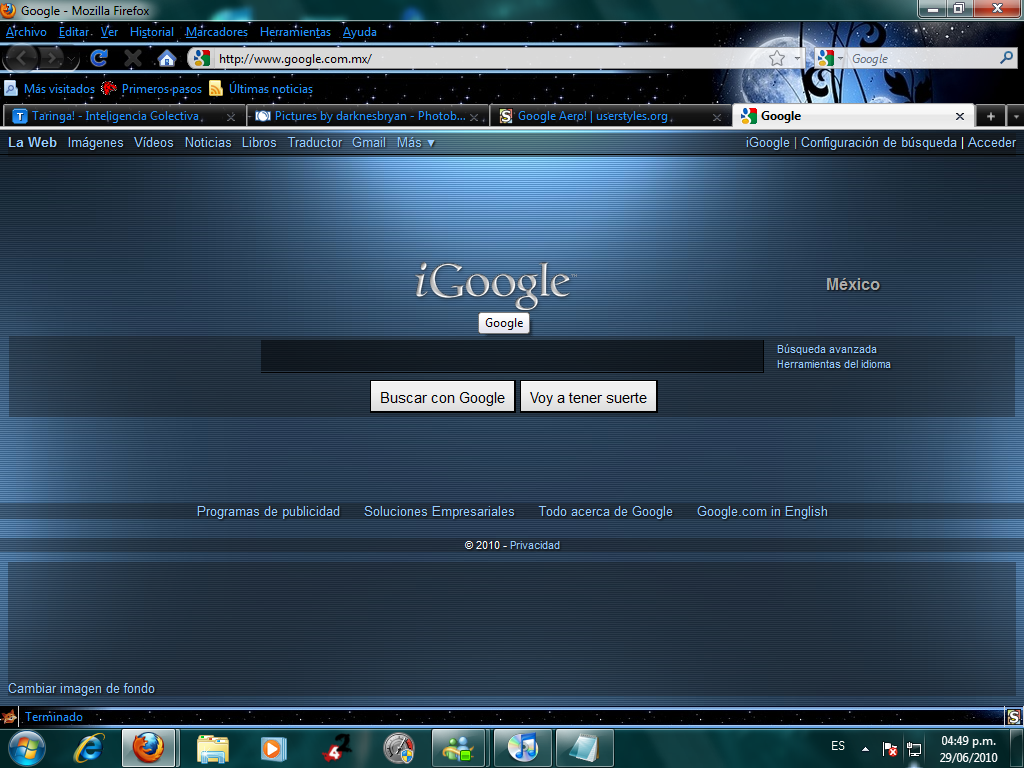Image resolution: width=1024 pixels, height=768 pixels.
Task: Click the search bar magnifier icon
Action: point(1006,58)
